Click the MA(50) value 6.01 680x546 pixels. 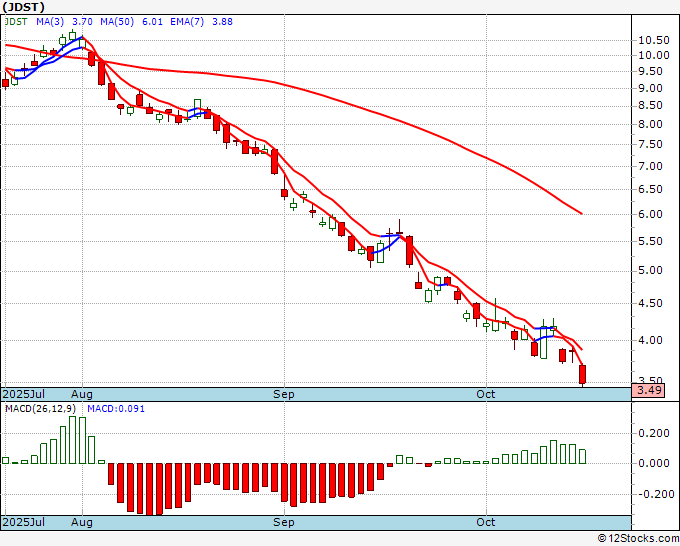152,22
